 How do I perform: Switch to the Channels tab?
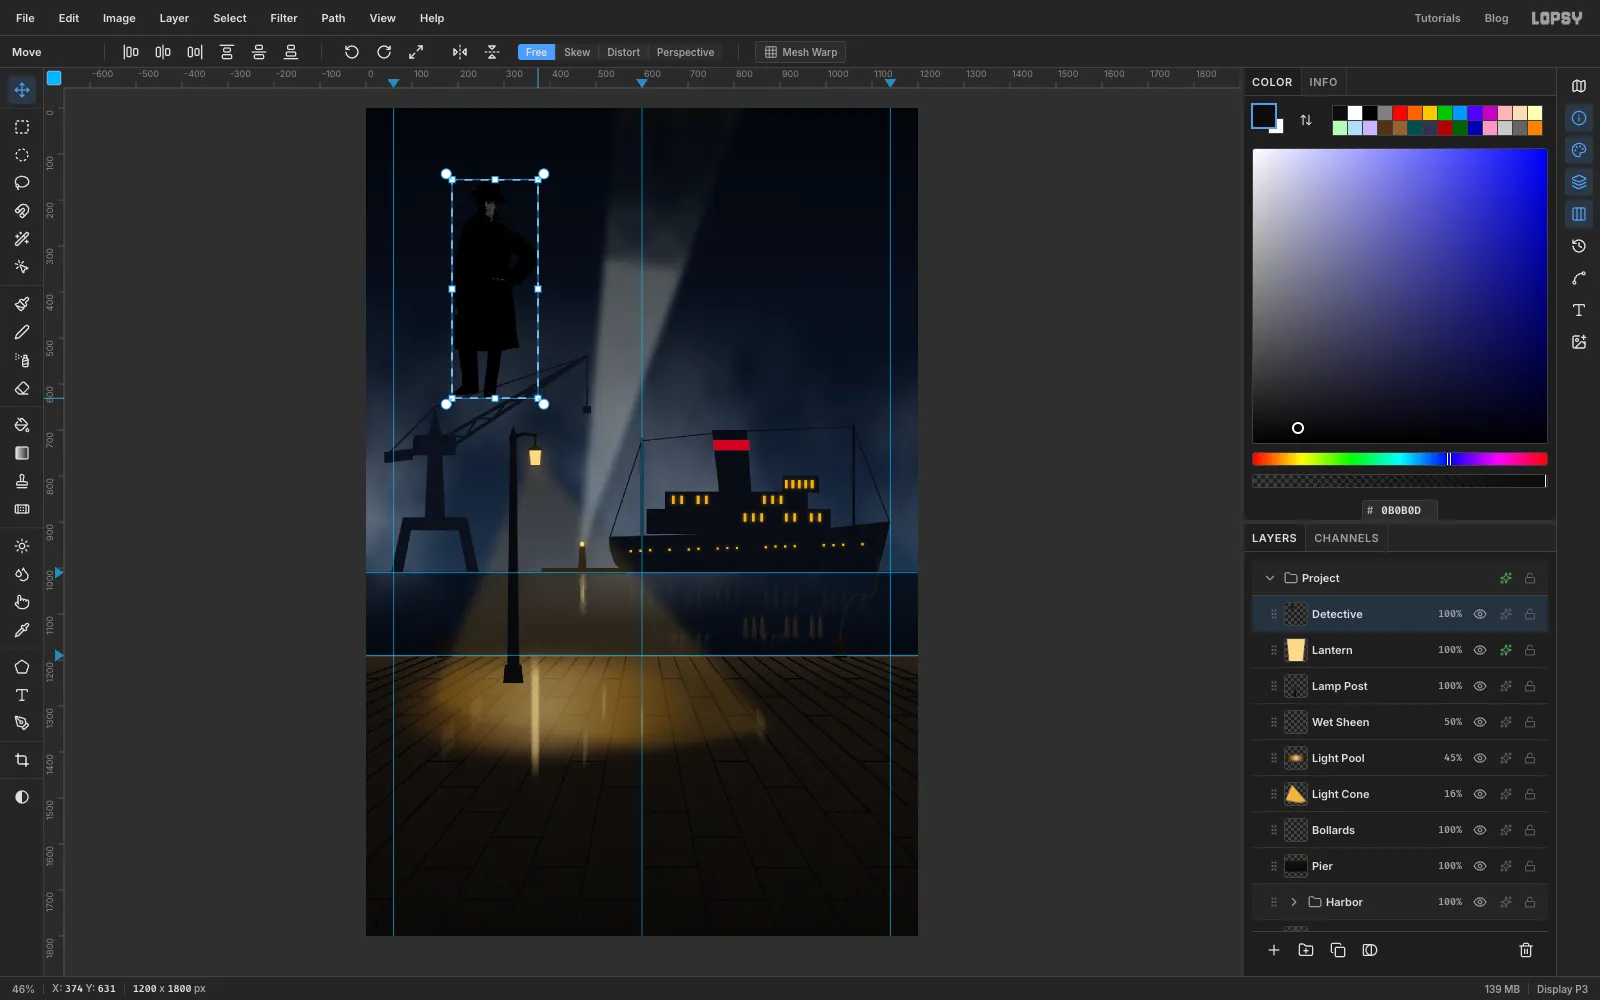[x=1346, y=538]
